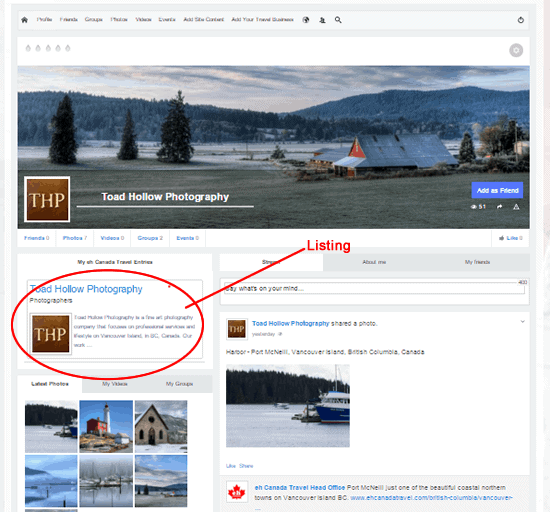Open the globe notifications icon
The width and height of the screenshot is (550, 512).
tap(306, 20)
